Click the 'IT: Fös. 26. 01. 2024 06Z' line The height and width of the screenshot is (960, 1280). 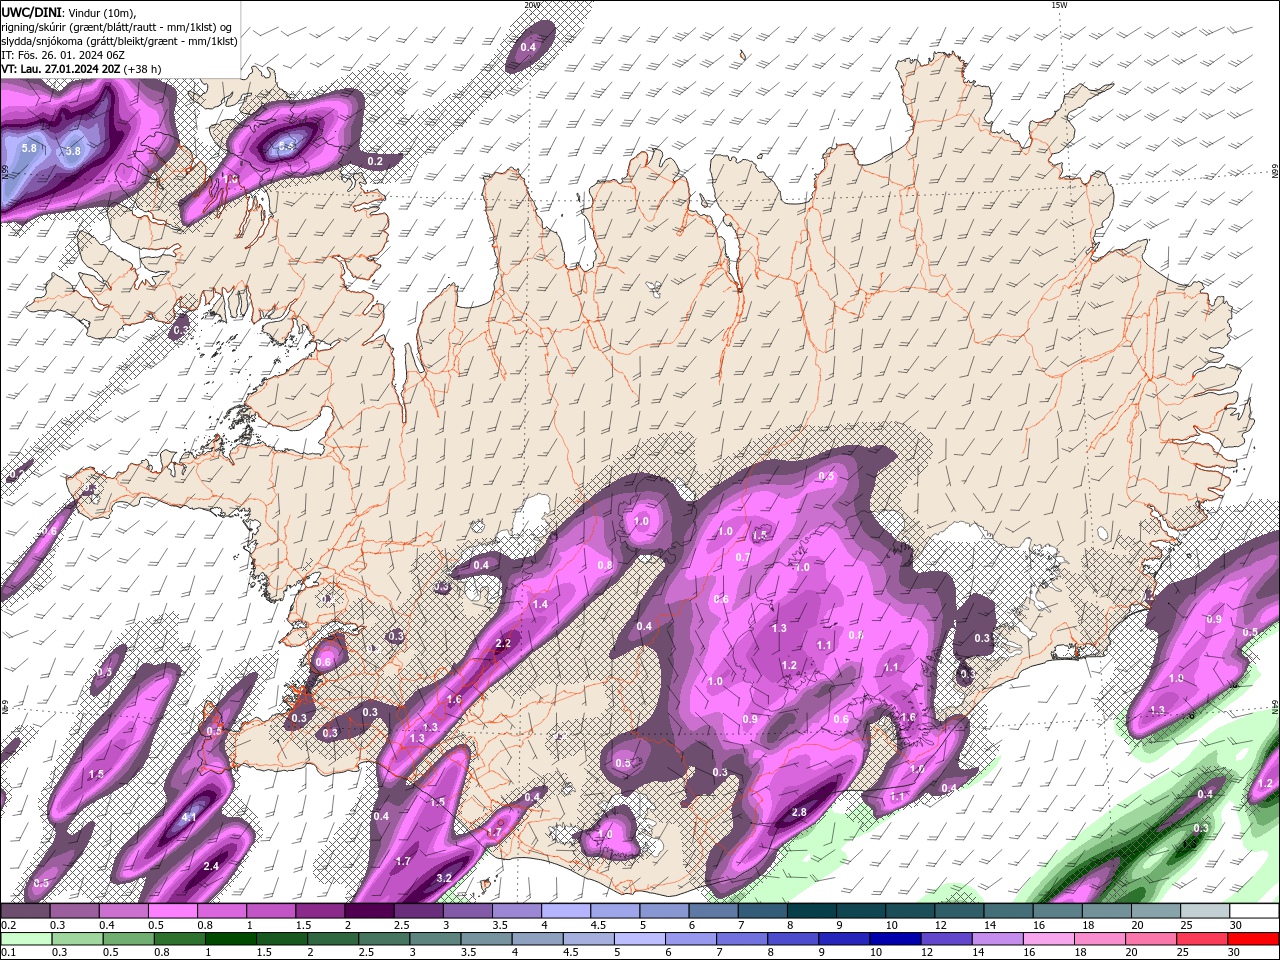61,55
